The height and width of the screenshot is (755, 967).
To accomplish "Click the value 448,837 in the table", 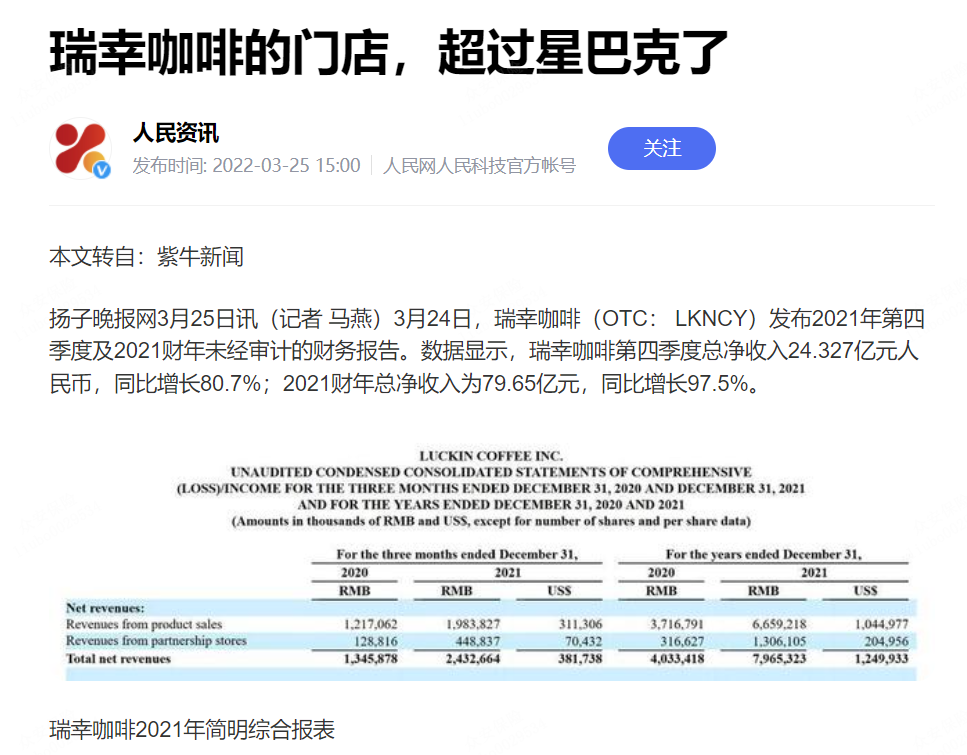I will point(477,642).
